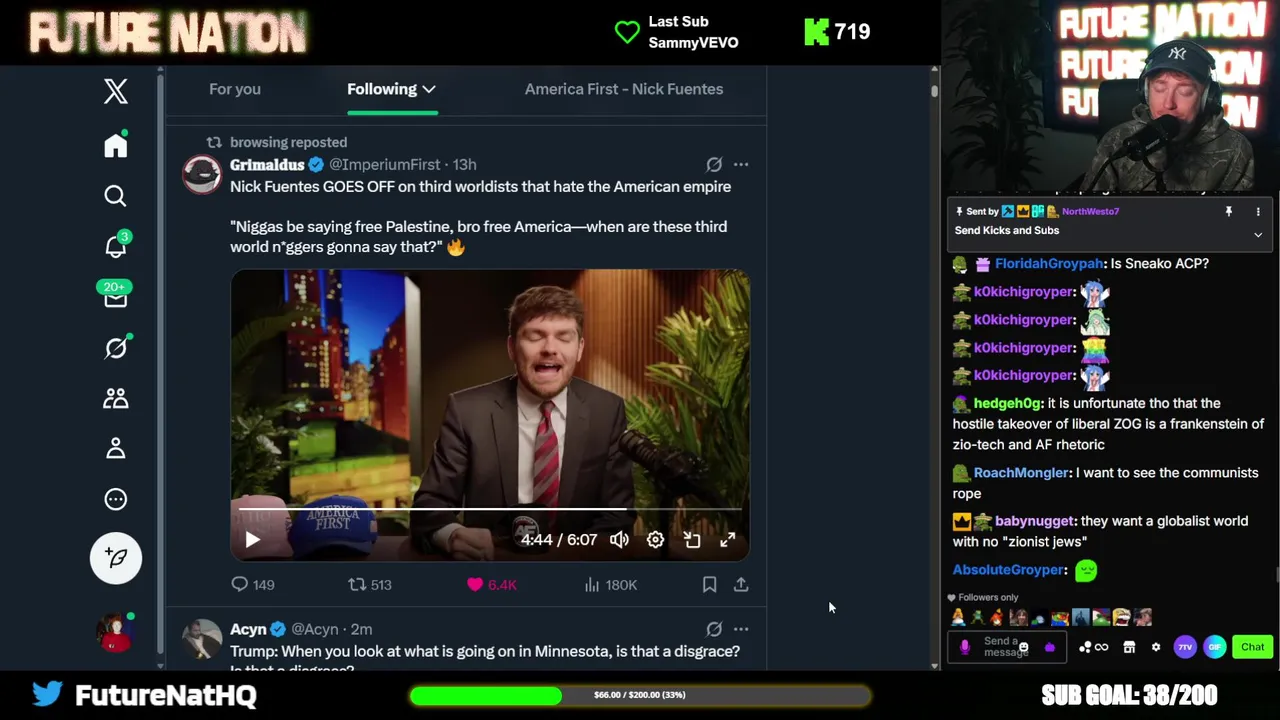Open the GIF picker button
The width and height of the screenshot is (1280, 720).
coord(1215,647)
